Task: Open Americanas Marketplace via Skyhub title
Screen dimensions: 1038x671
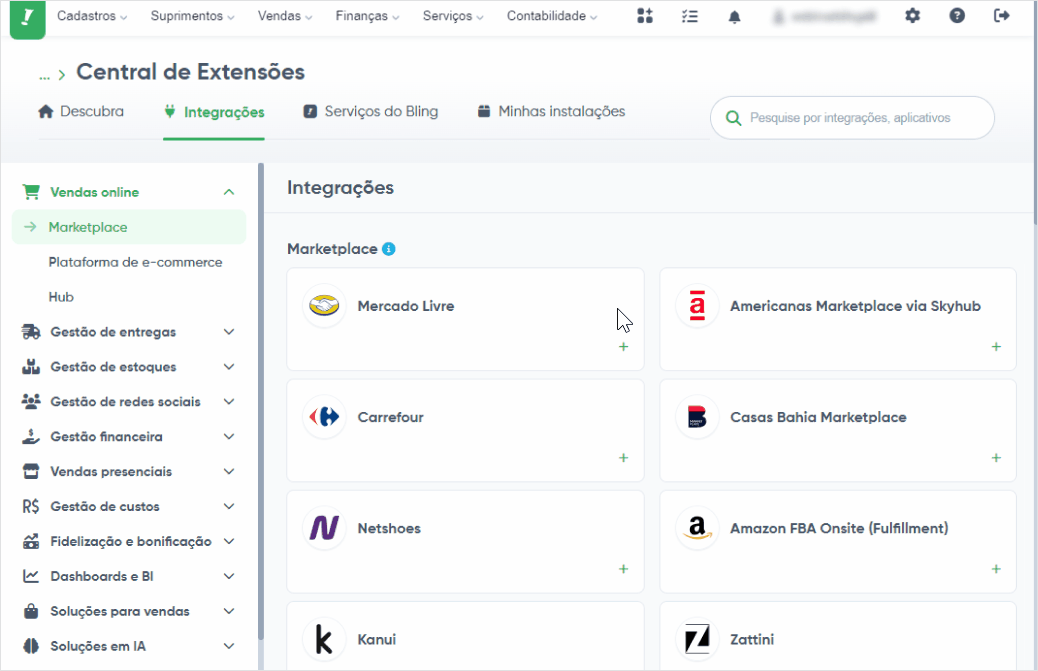Action: pyautogui.click(x=855, y=306)
